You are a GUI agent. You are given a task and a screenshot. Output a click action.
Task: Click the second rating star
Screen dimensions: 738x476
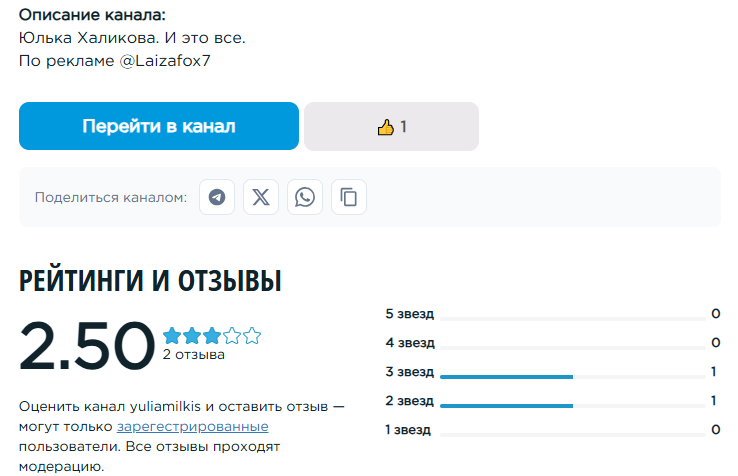pyautogui.click(x=192, y=336)
